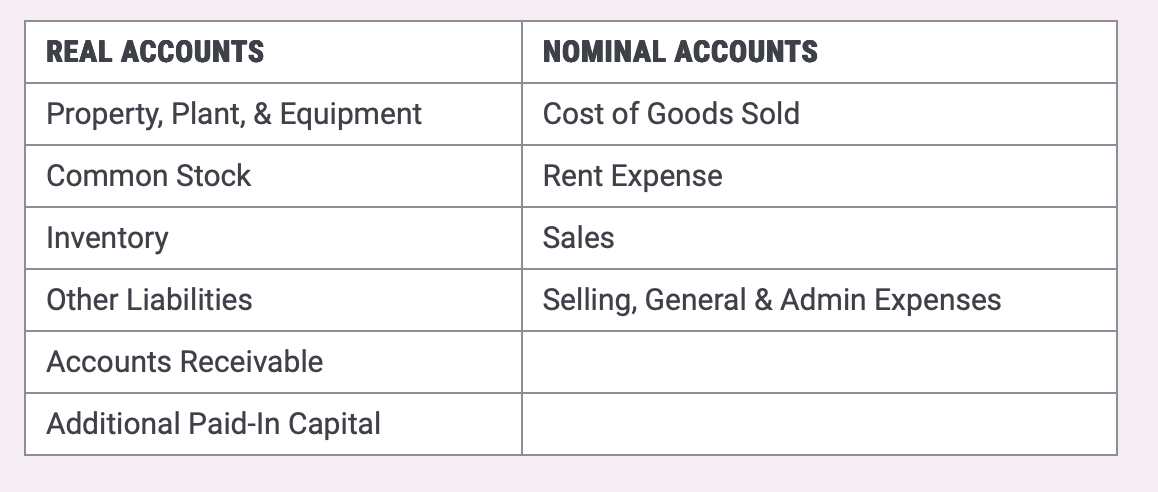Image resolution: width=1158 pixels, height=492 pixels.
Task: Click the NOMINAL ACCOUNTS column header
Action: click(x=680, y=52)
